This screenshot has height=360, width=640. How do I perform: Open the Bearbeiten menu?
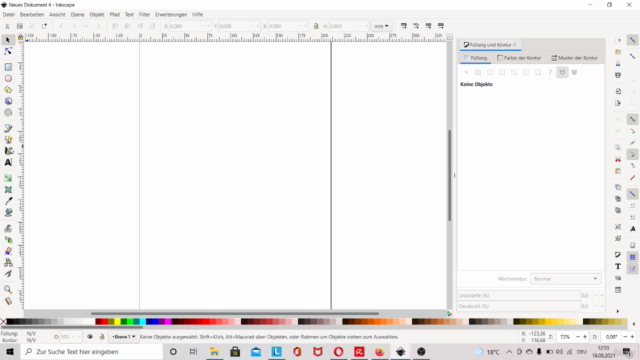(x=32, y=15)
